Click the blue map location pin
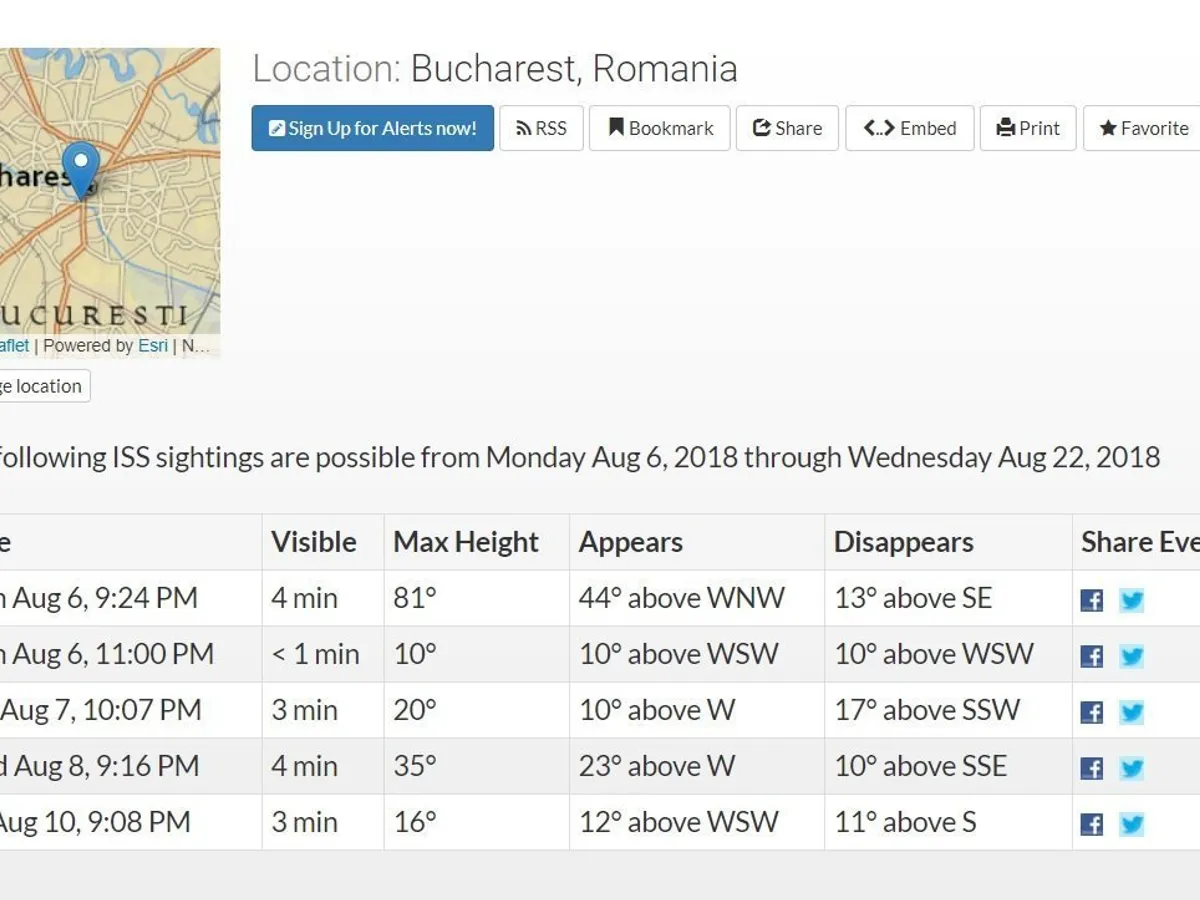 80,166
